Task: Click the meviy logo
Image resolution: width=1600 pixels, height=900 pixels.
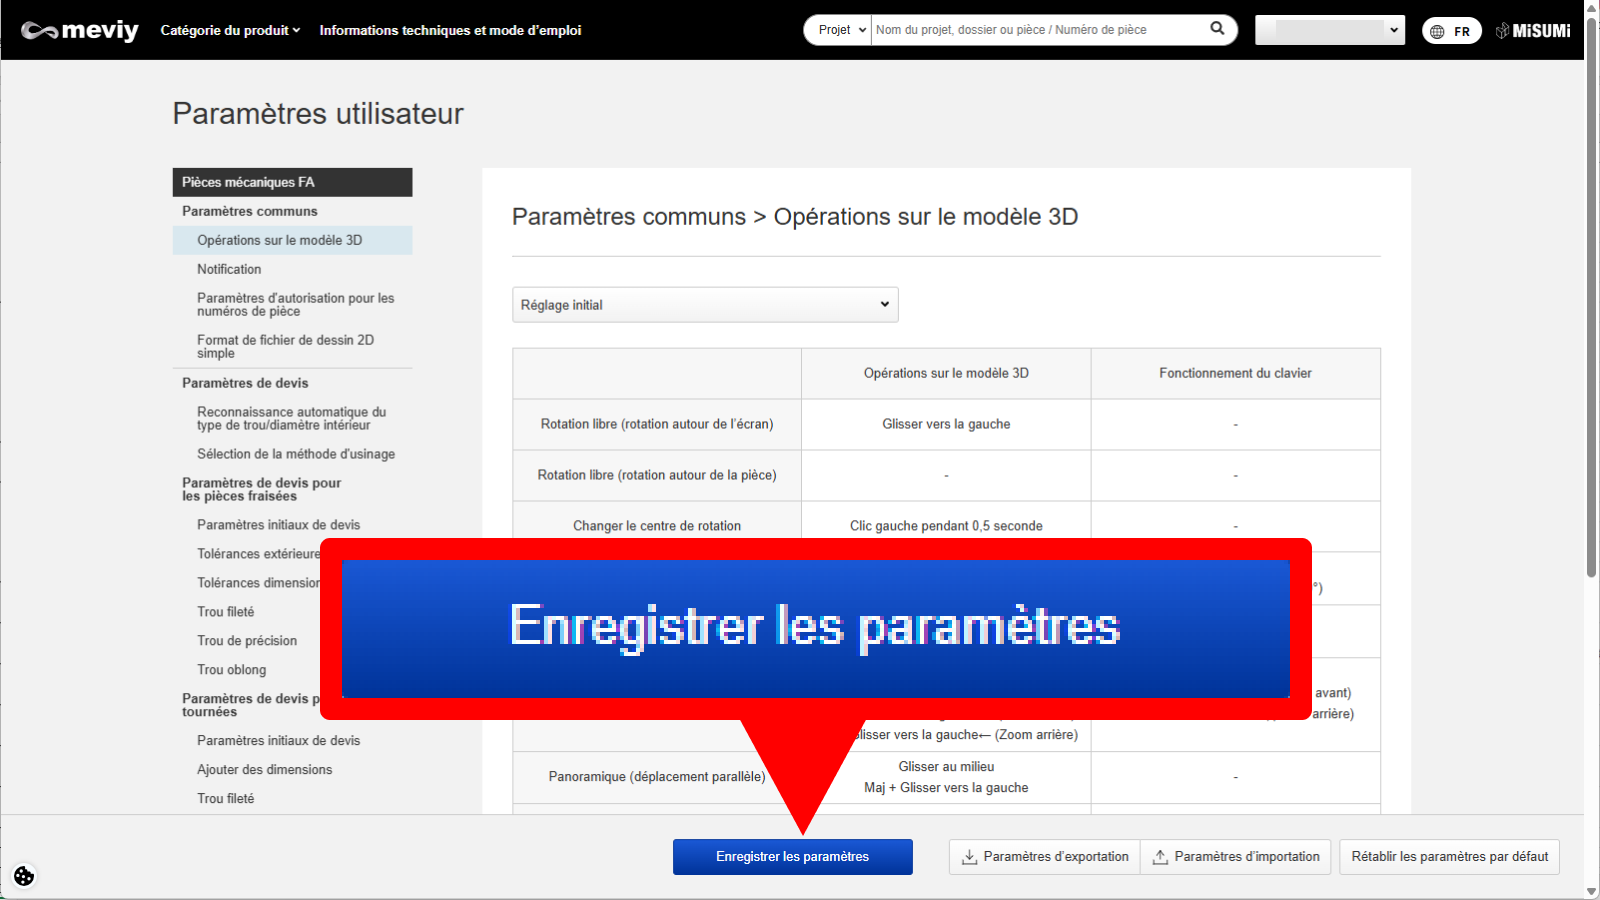Action: 80,31
